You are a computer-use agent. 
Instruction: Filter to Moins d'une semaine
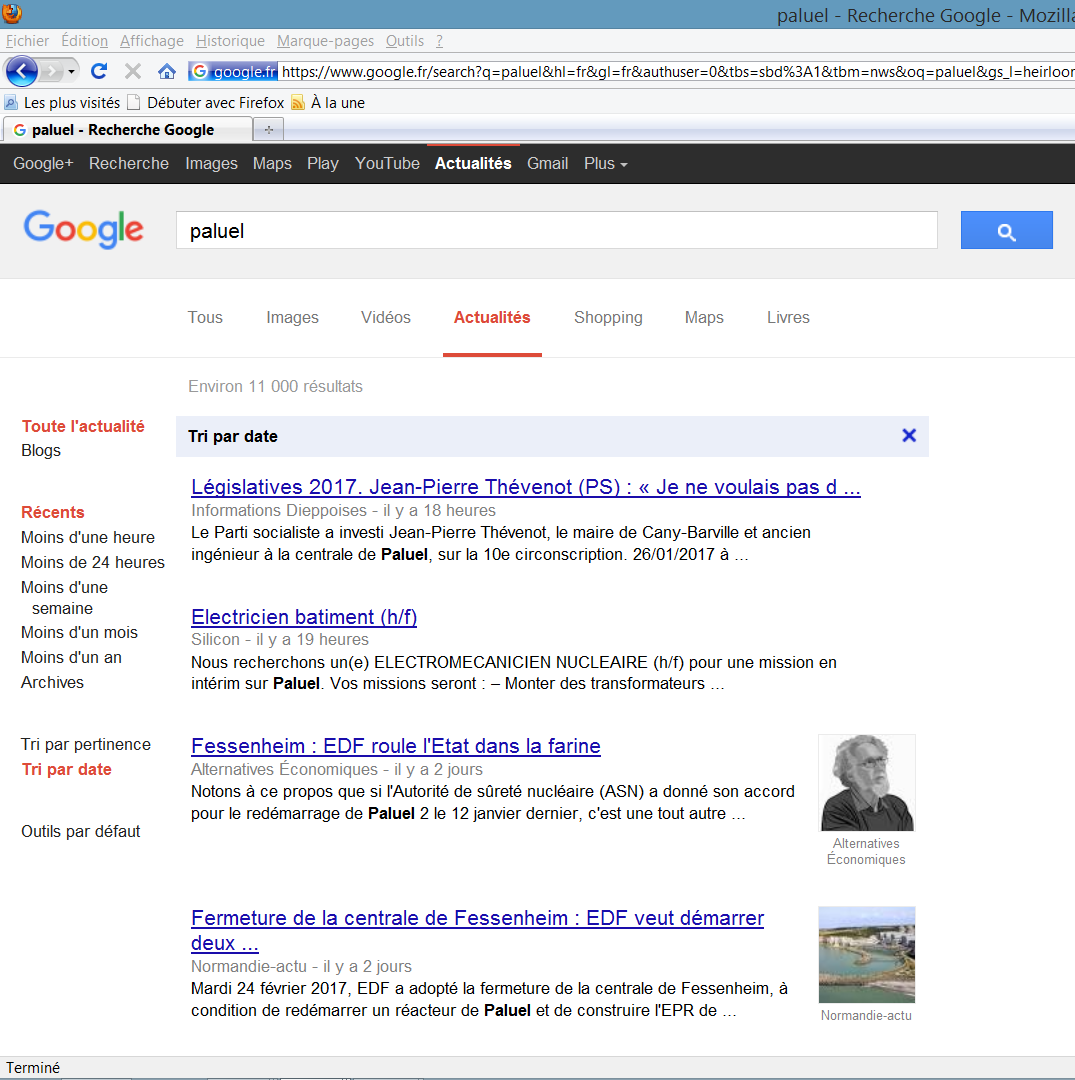tap(64, 598)
